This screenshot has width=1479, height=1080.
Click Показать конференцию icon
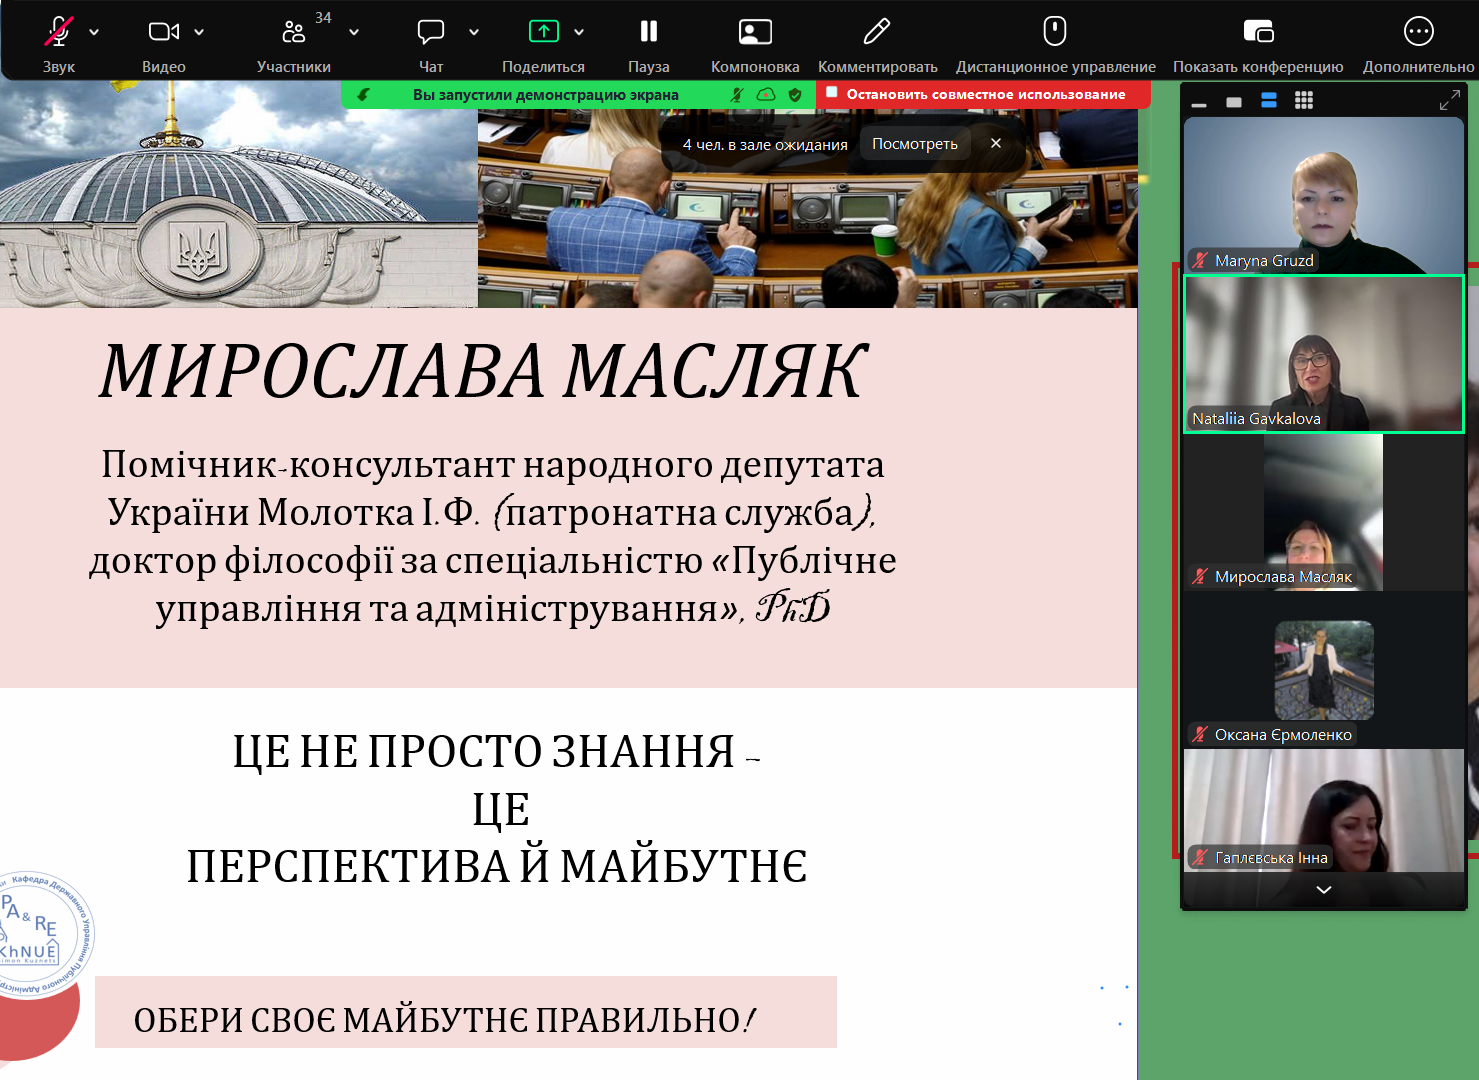(x=1257, y=33)
